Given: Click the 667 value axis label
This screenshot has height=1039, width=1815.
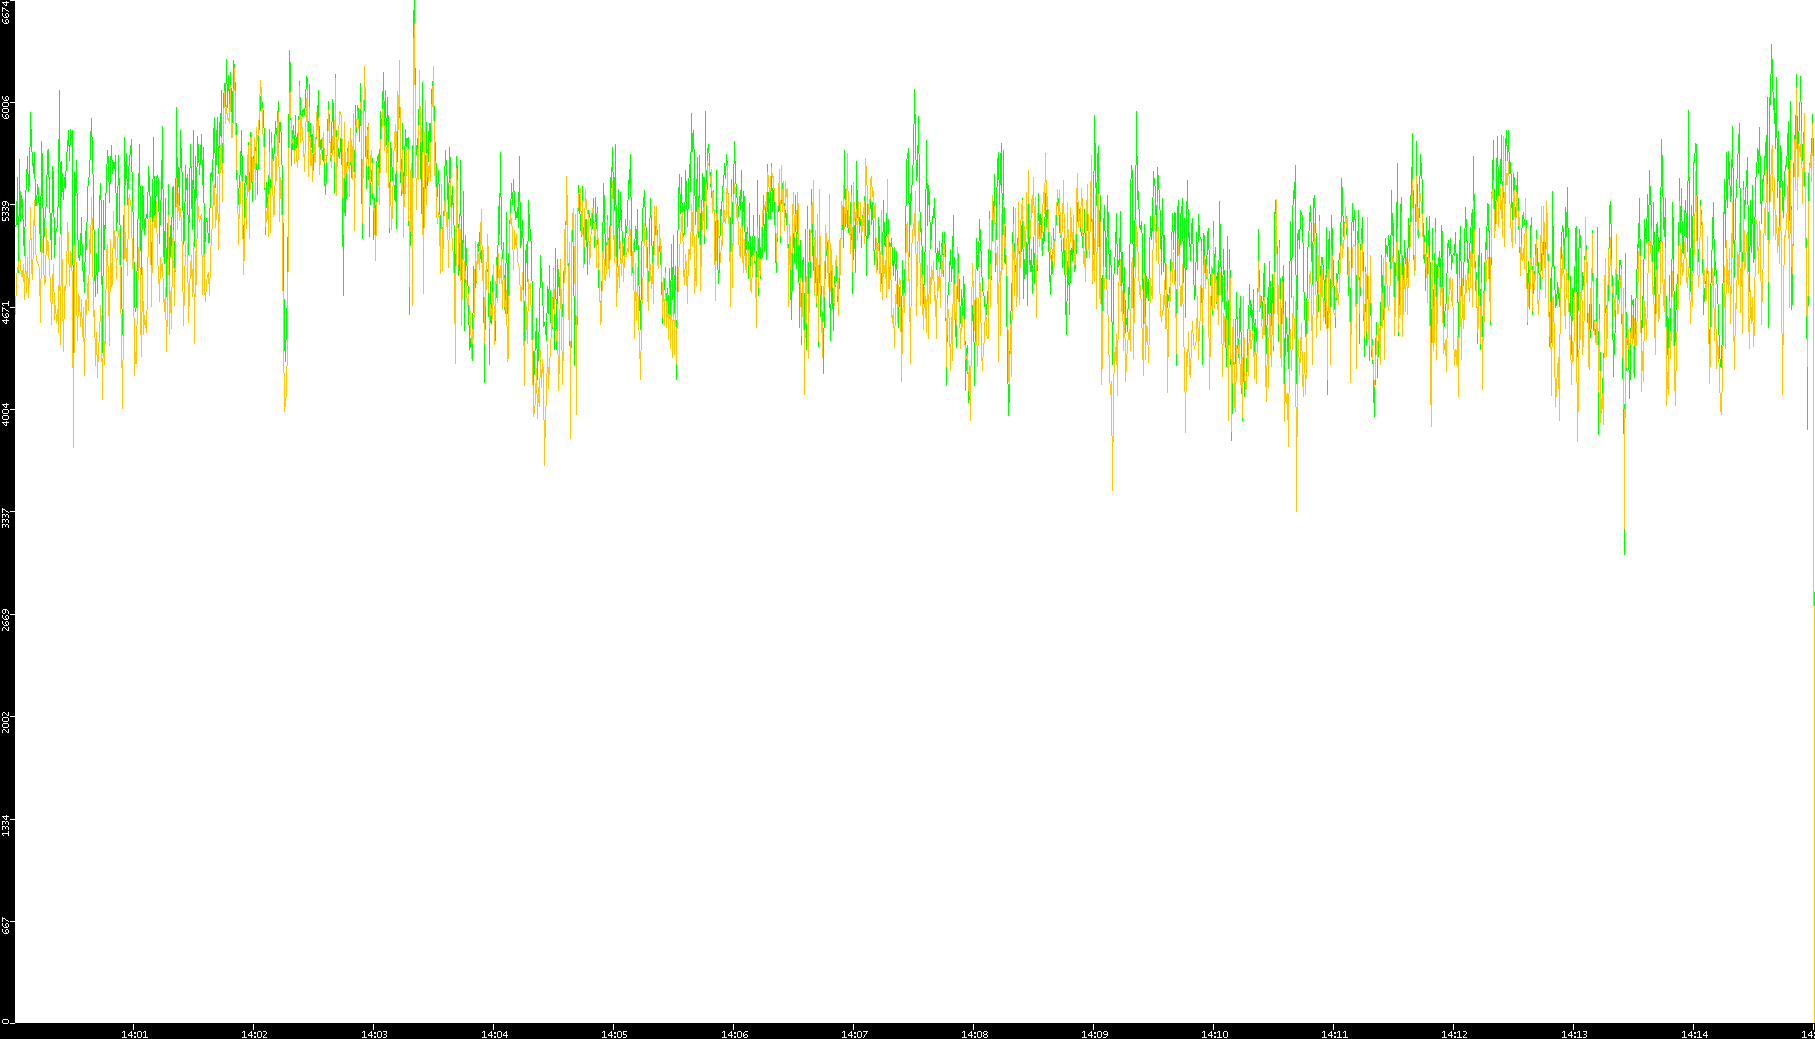Looking at the screenshot, I should point(7,926).
